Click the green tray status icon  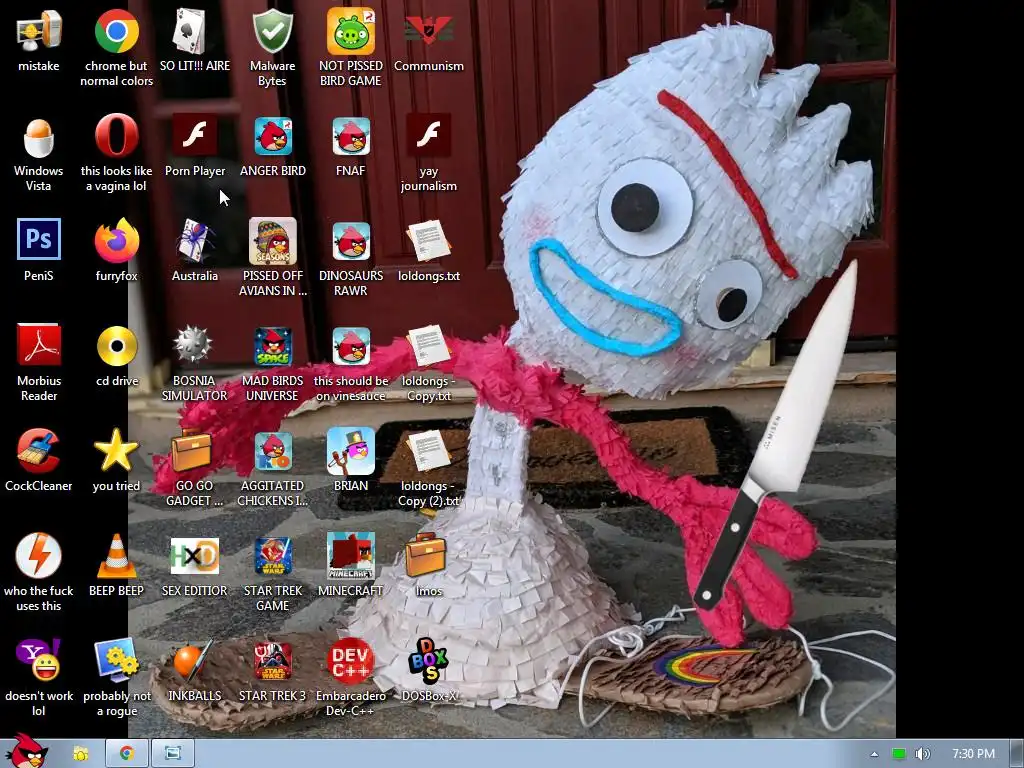pyautogui.click(x=899, y=754)
